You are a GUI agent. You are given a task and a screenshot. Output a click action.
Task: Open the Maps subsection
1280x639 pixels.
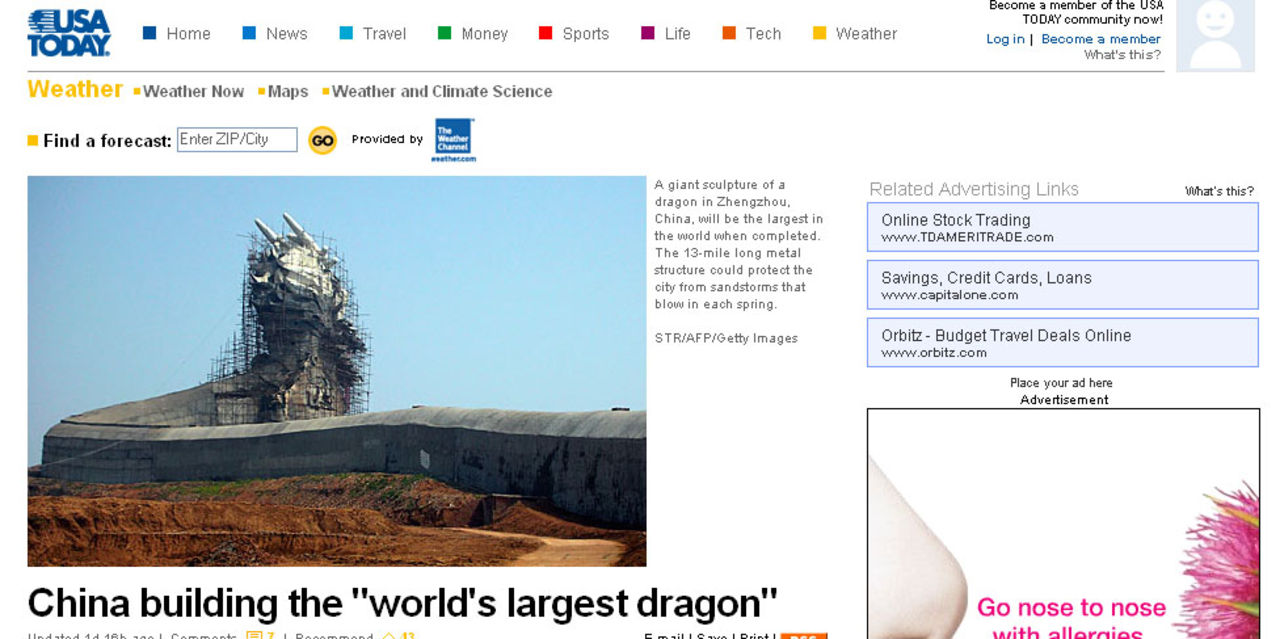pos(288,91)
